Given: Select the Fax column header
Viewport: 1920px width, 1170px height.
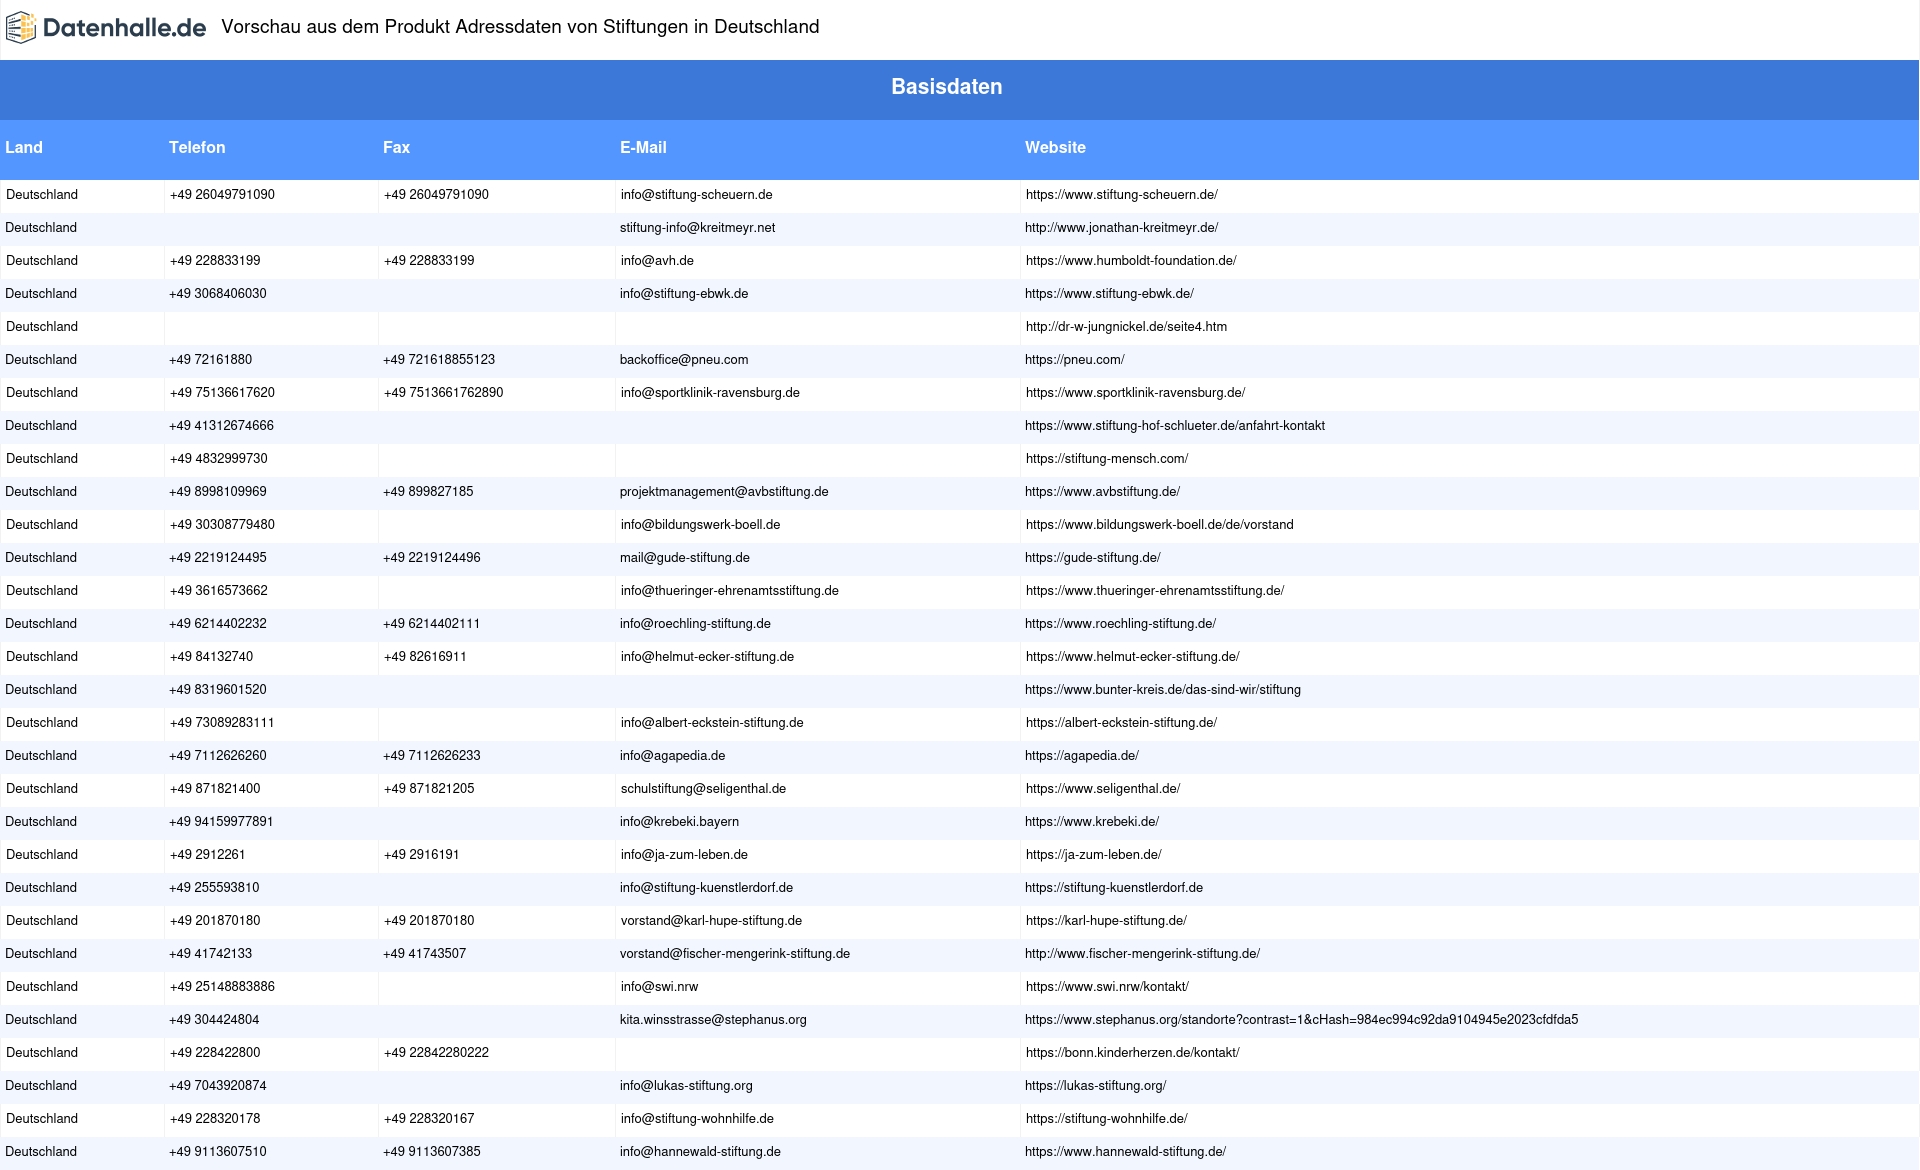Looking at the screenshot, I should 396,147.
